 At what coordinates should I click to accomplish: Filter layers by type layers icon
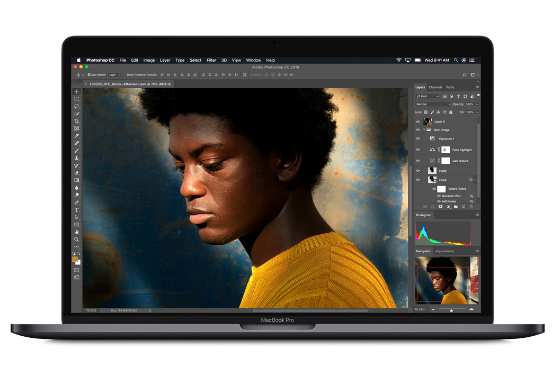458,96
